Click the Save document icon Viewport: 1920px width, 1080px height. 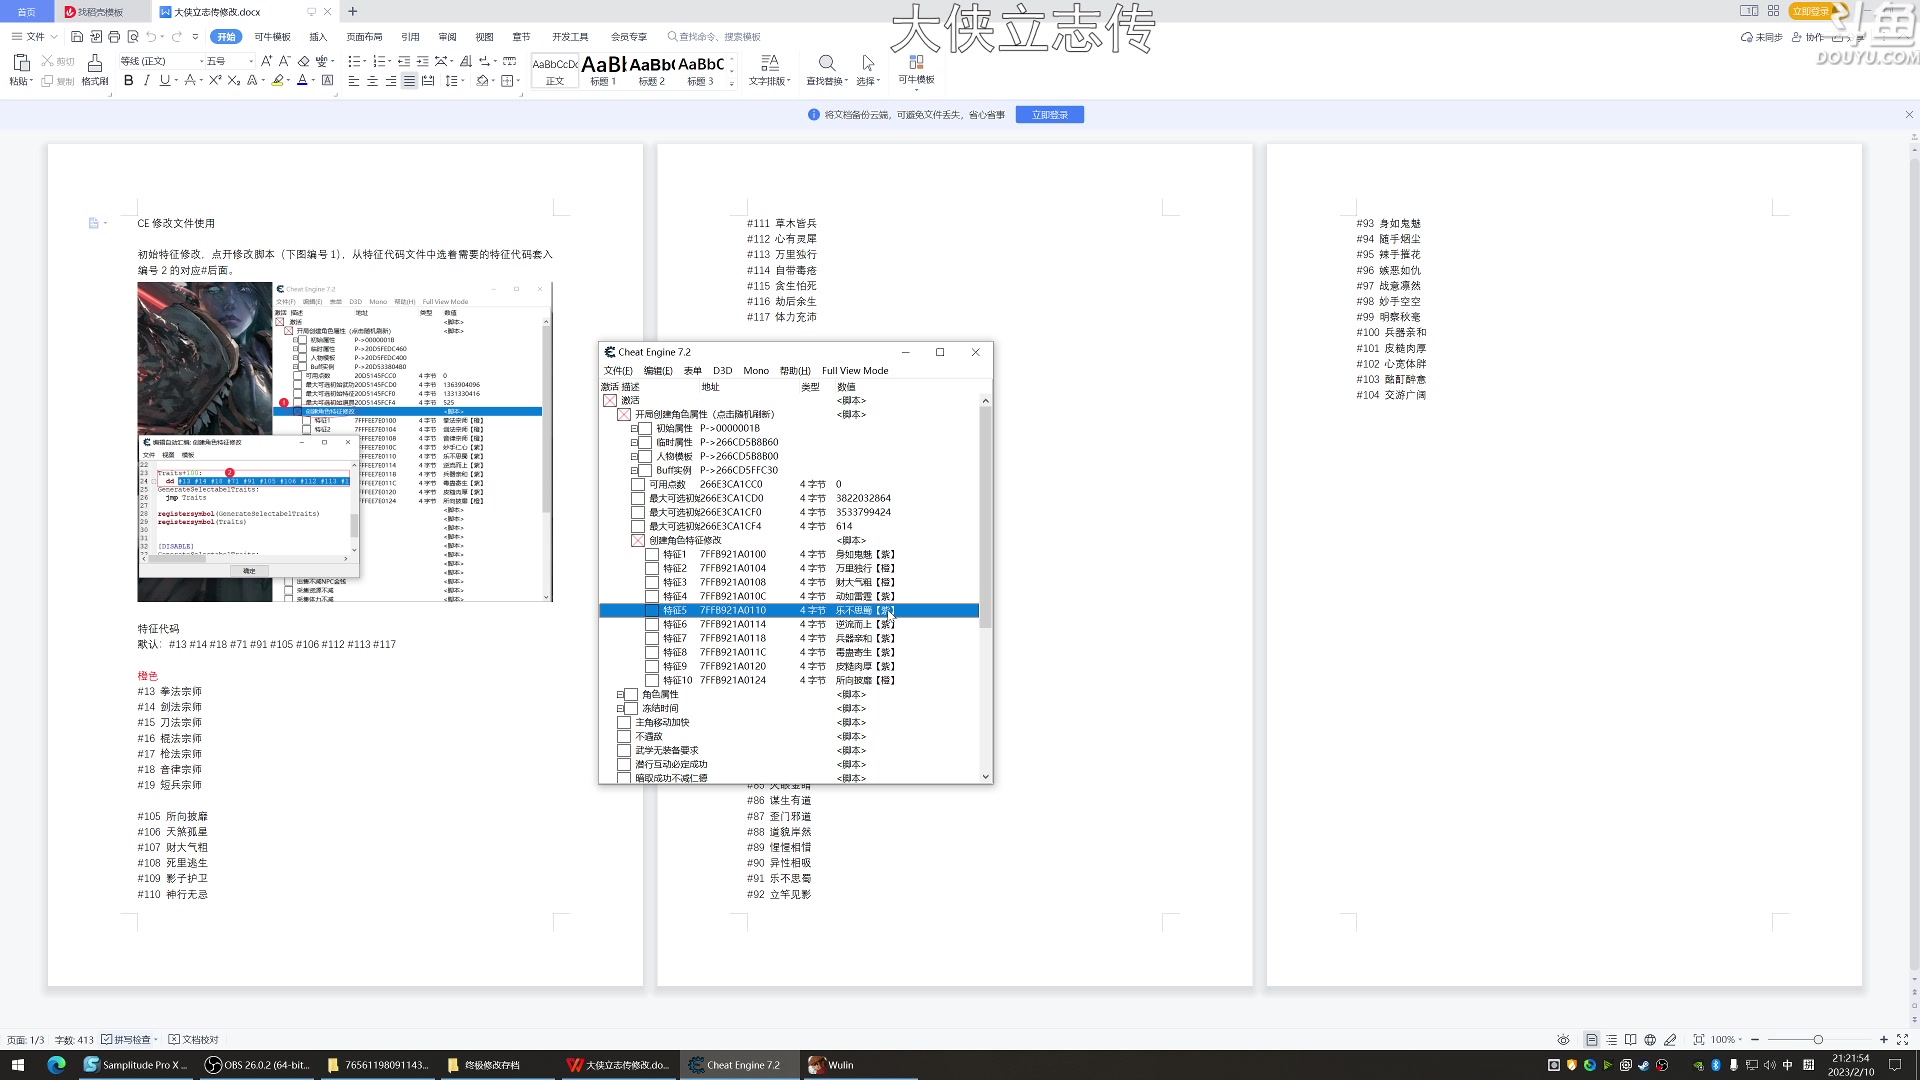[77, 37]
